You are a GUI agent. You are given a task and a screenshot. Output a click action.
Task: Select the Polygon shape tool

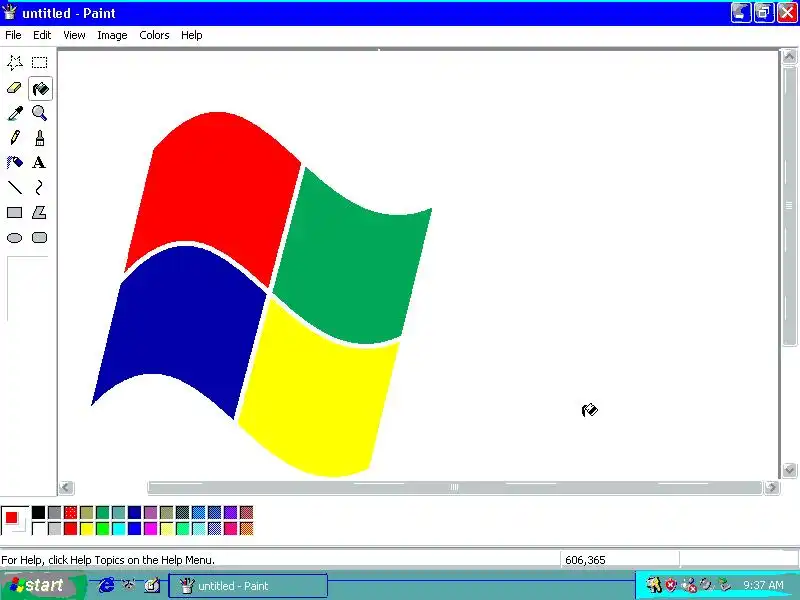tap(39, 213)
